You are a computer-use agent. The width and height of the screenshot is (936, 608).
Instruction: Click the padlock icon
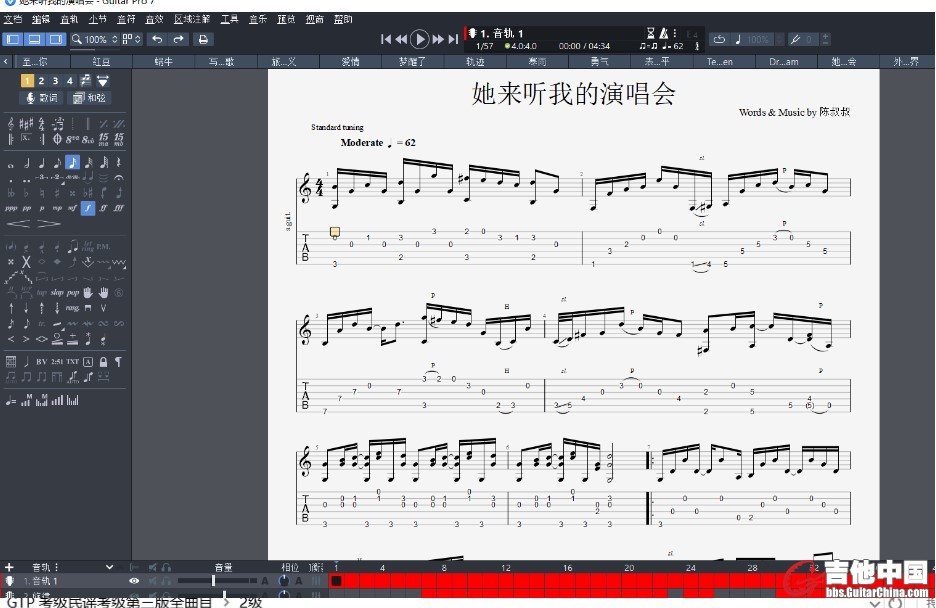coord(103,362)
